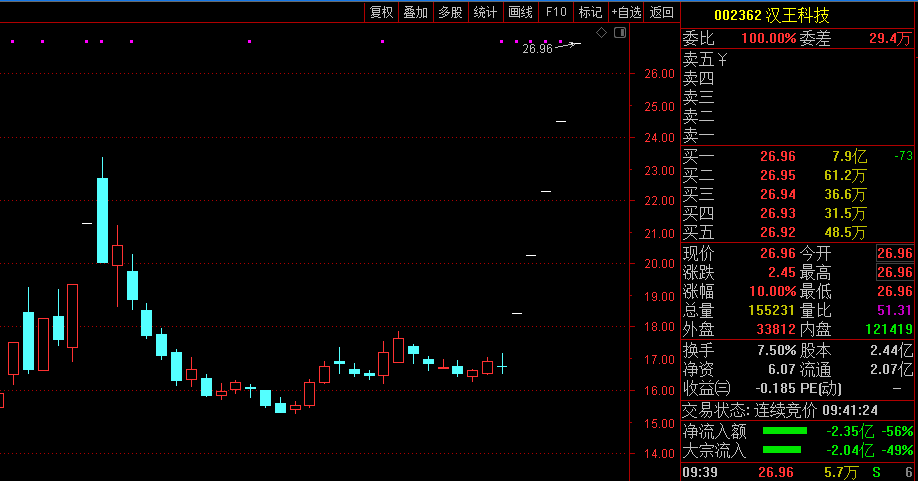Open F10 company info

pos(556,12)
